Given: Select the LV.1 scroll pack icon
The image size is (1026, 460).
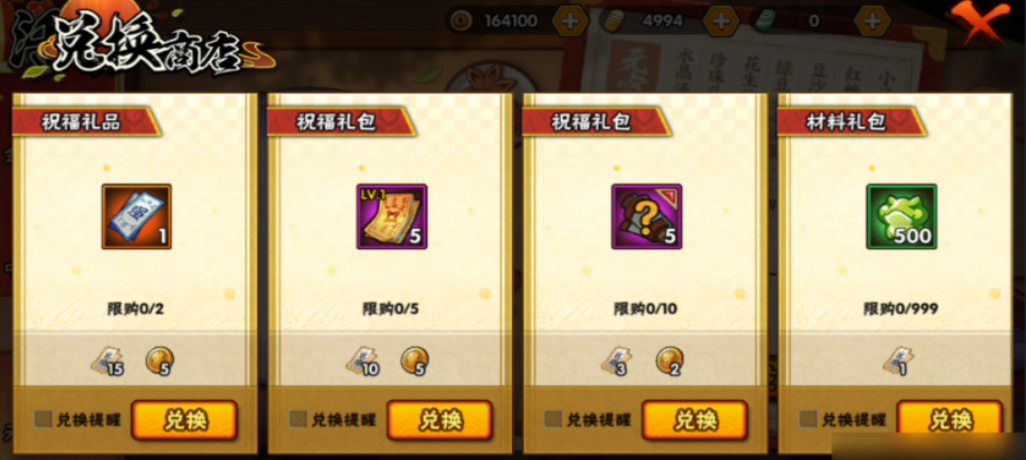Looking at the screenshot, I should click(x=391, y=217).
